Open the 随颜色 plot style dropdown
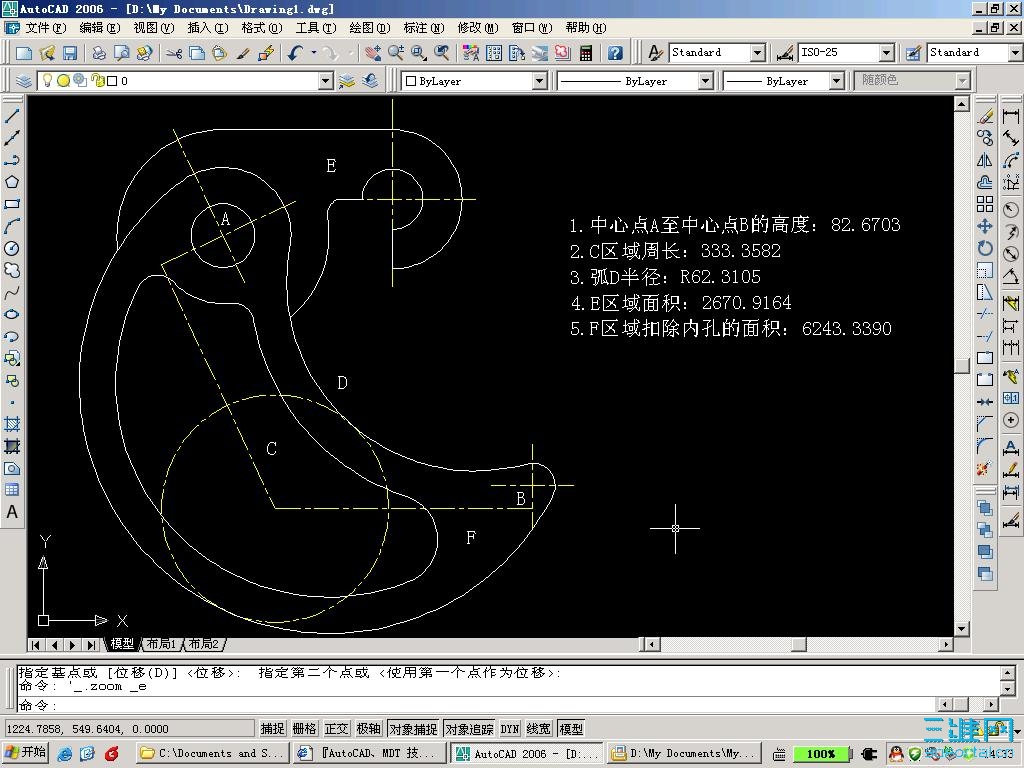The image size is (1024, 768). [x=962, y=81]
